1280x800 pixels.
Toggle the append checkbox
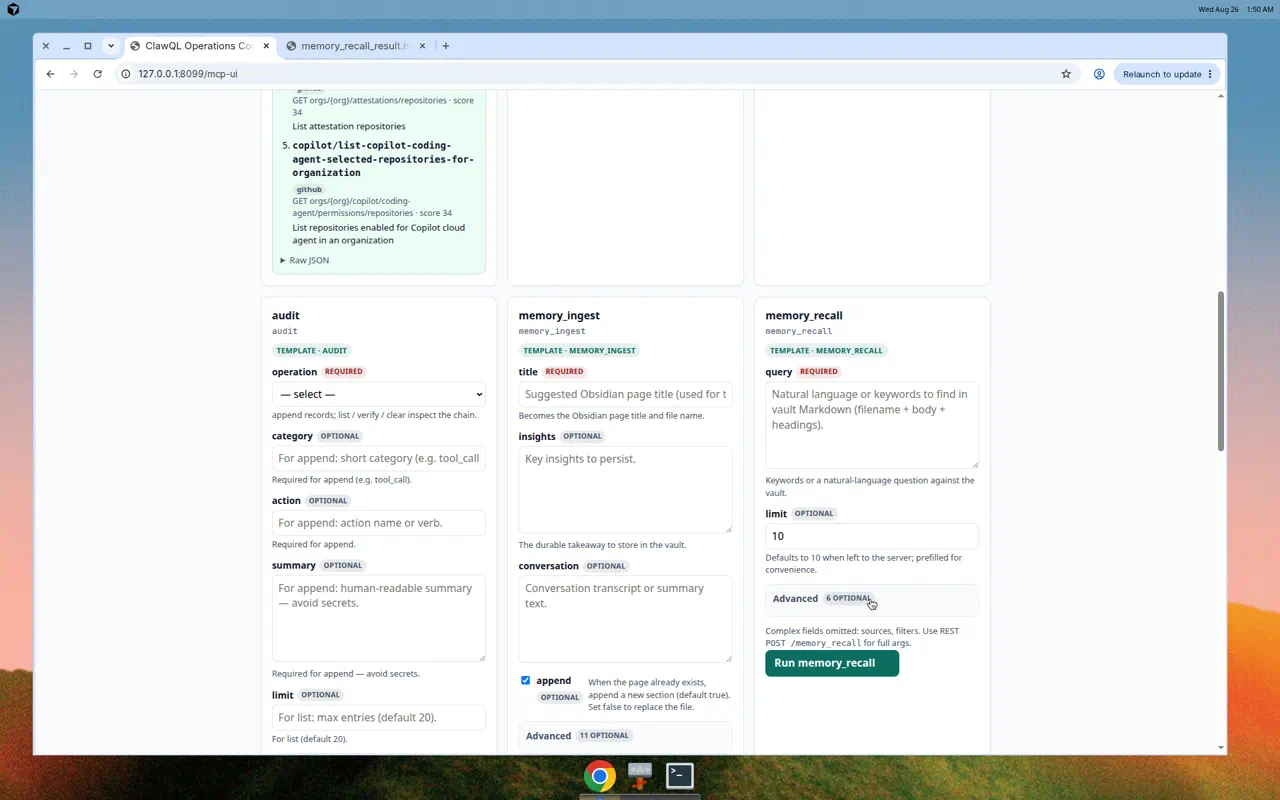(525, 680)
